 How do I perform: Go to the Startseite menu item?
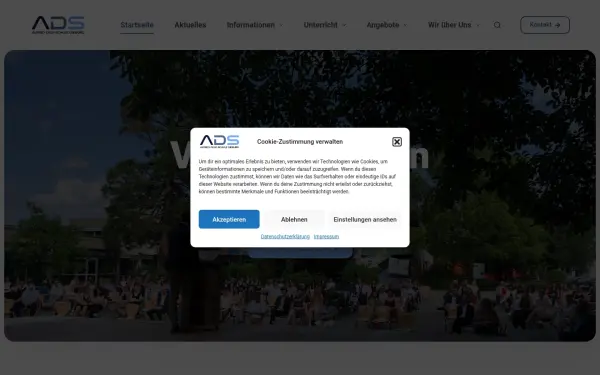[137, 25]
